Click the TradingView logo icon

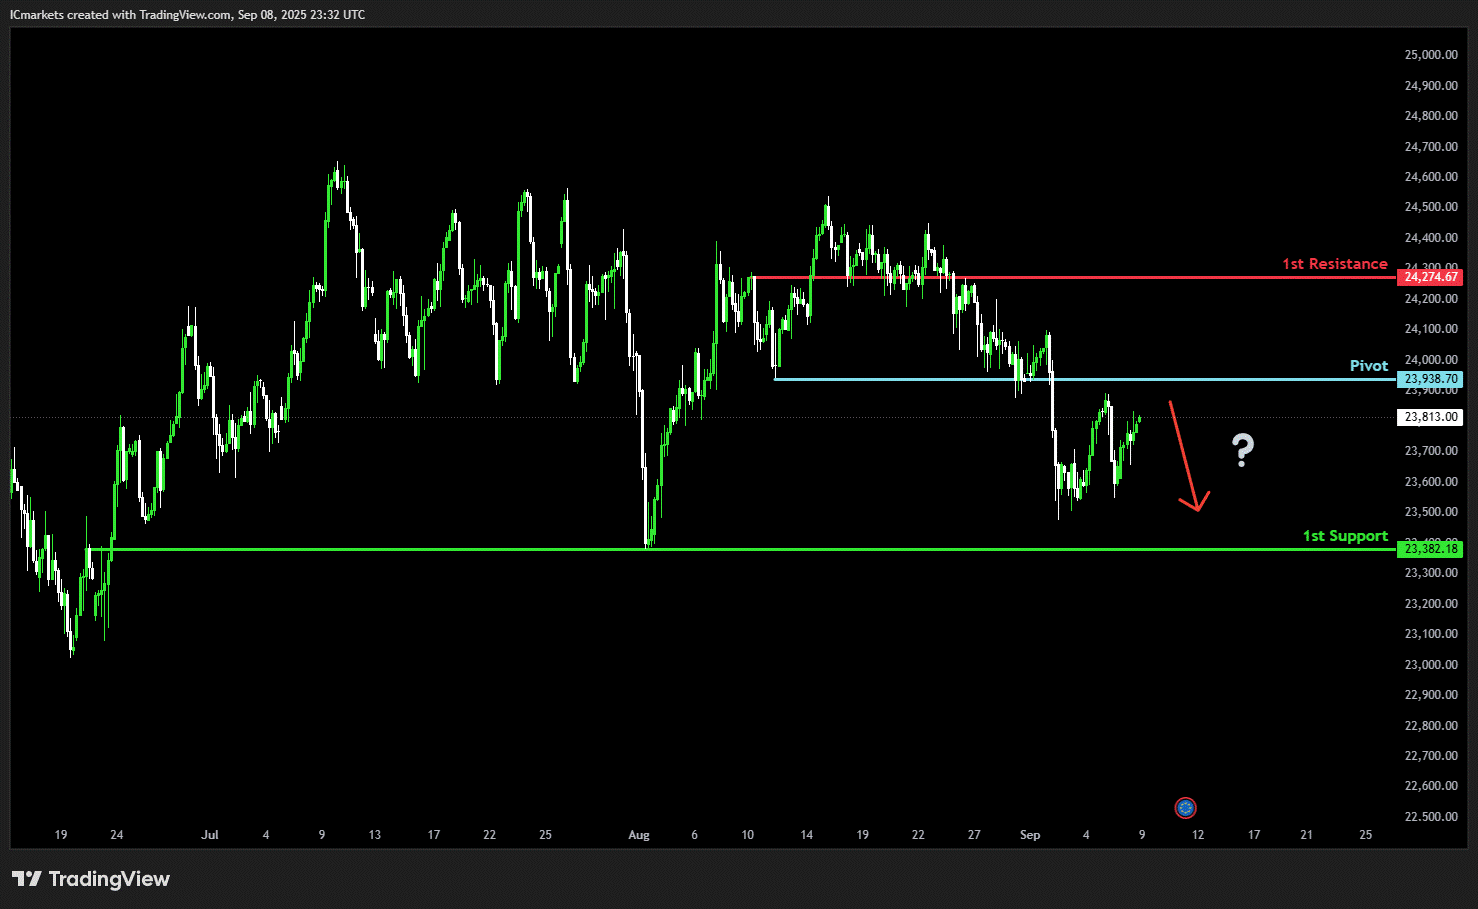27,879
